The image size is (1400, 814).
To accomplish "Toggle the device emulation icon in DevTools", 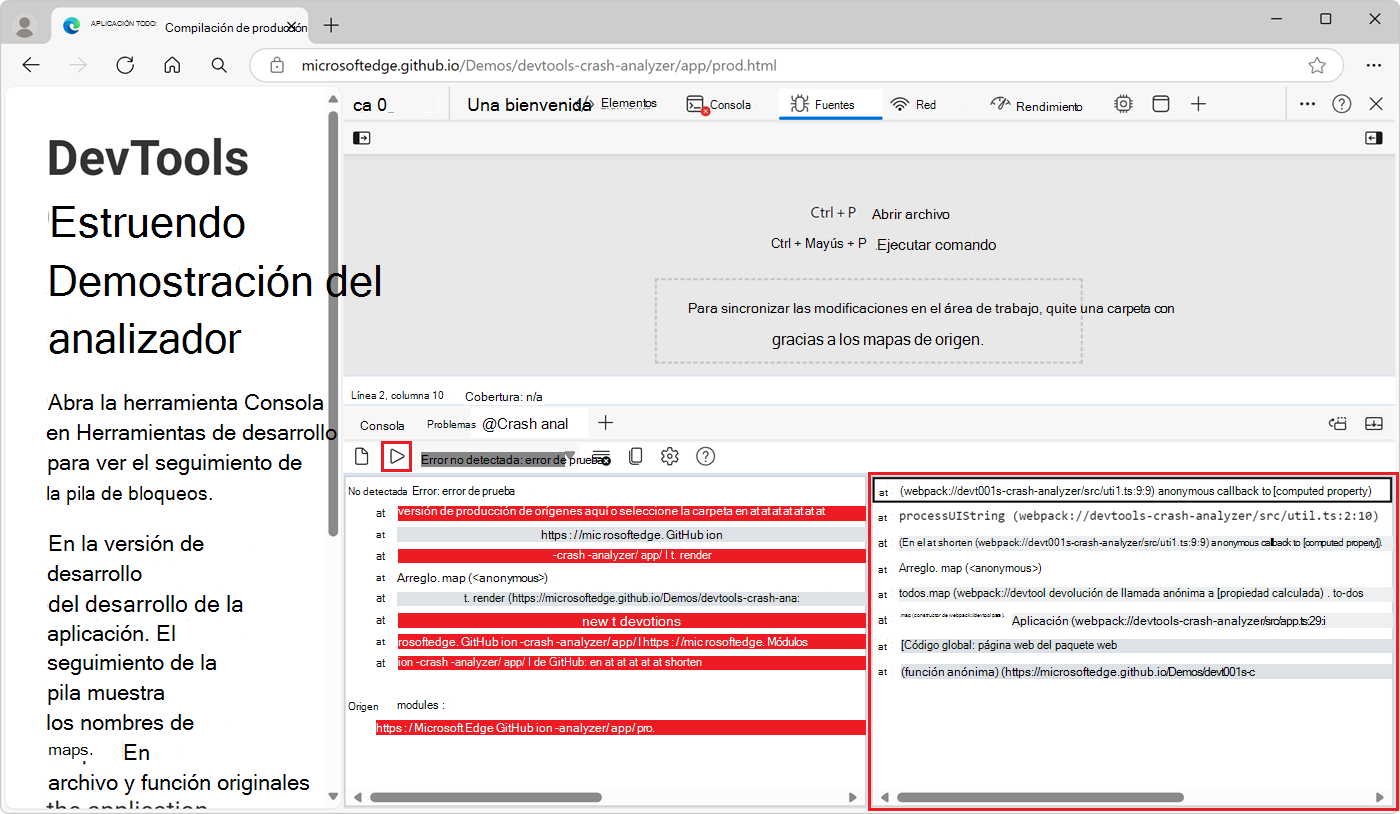I will click(x=1160, y=103).
